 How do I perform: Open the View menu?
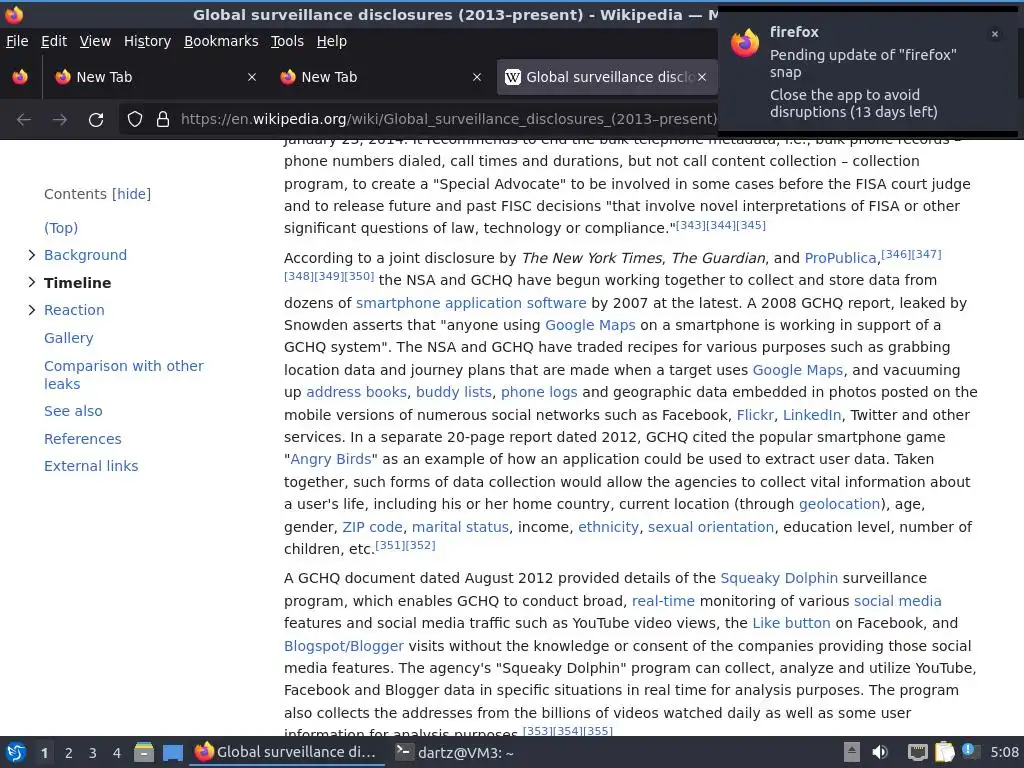pyautogui.click(x=95, y=41)
